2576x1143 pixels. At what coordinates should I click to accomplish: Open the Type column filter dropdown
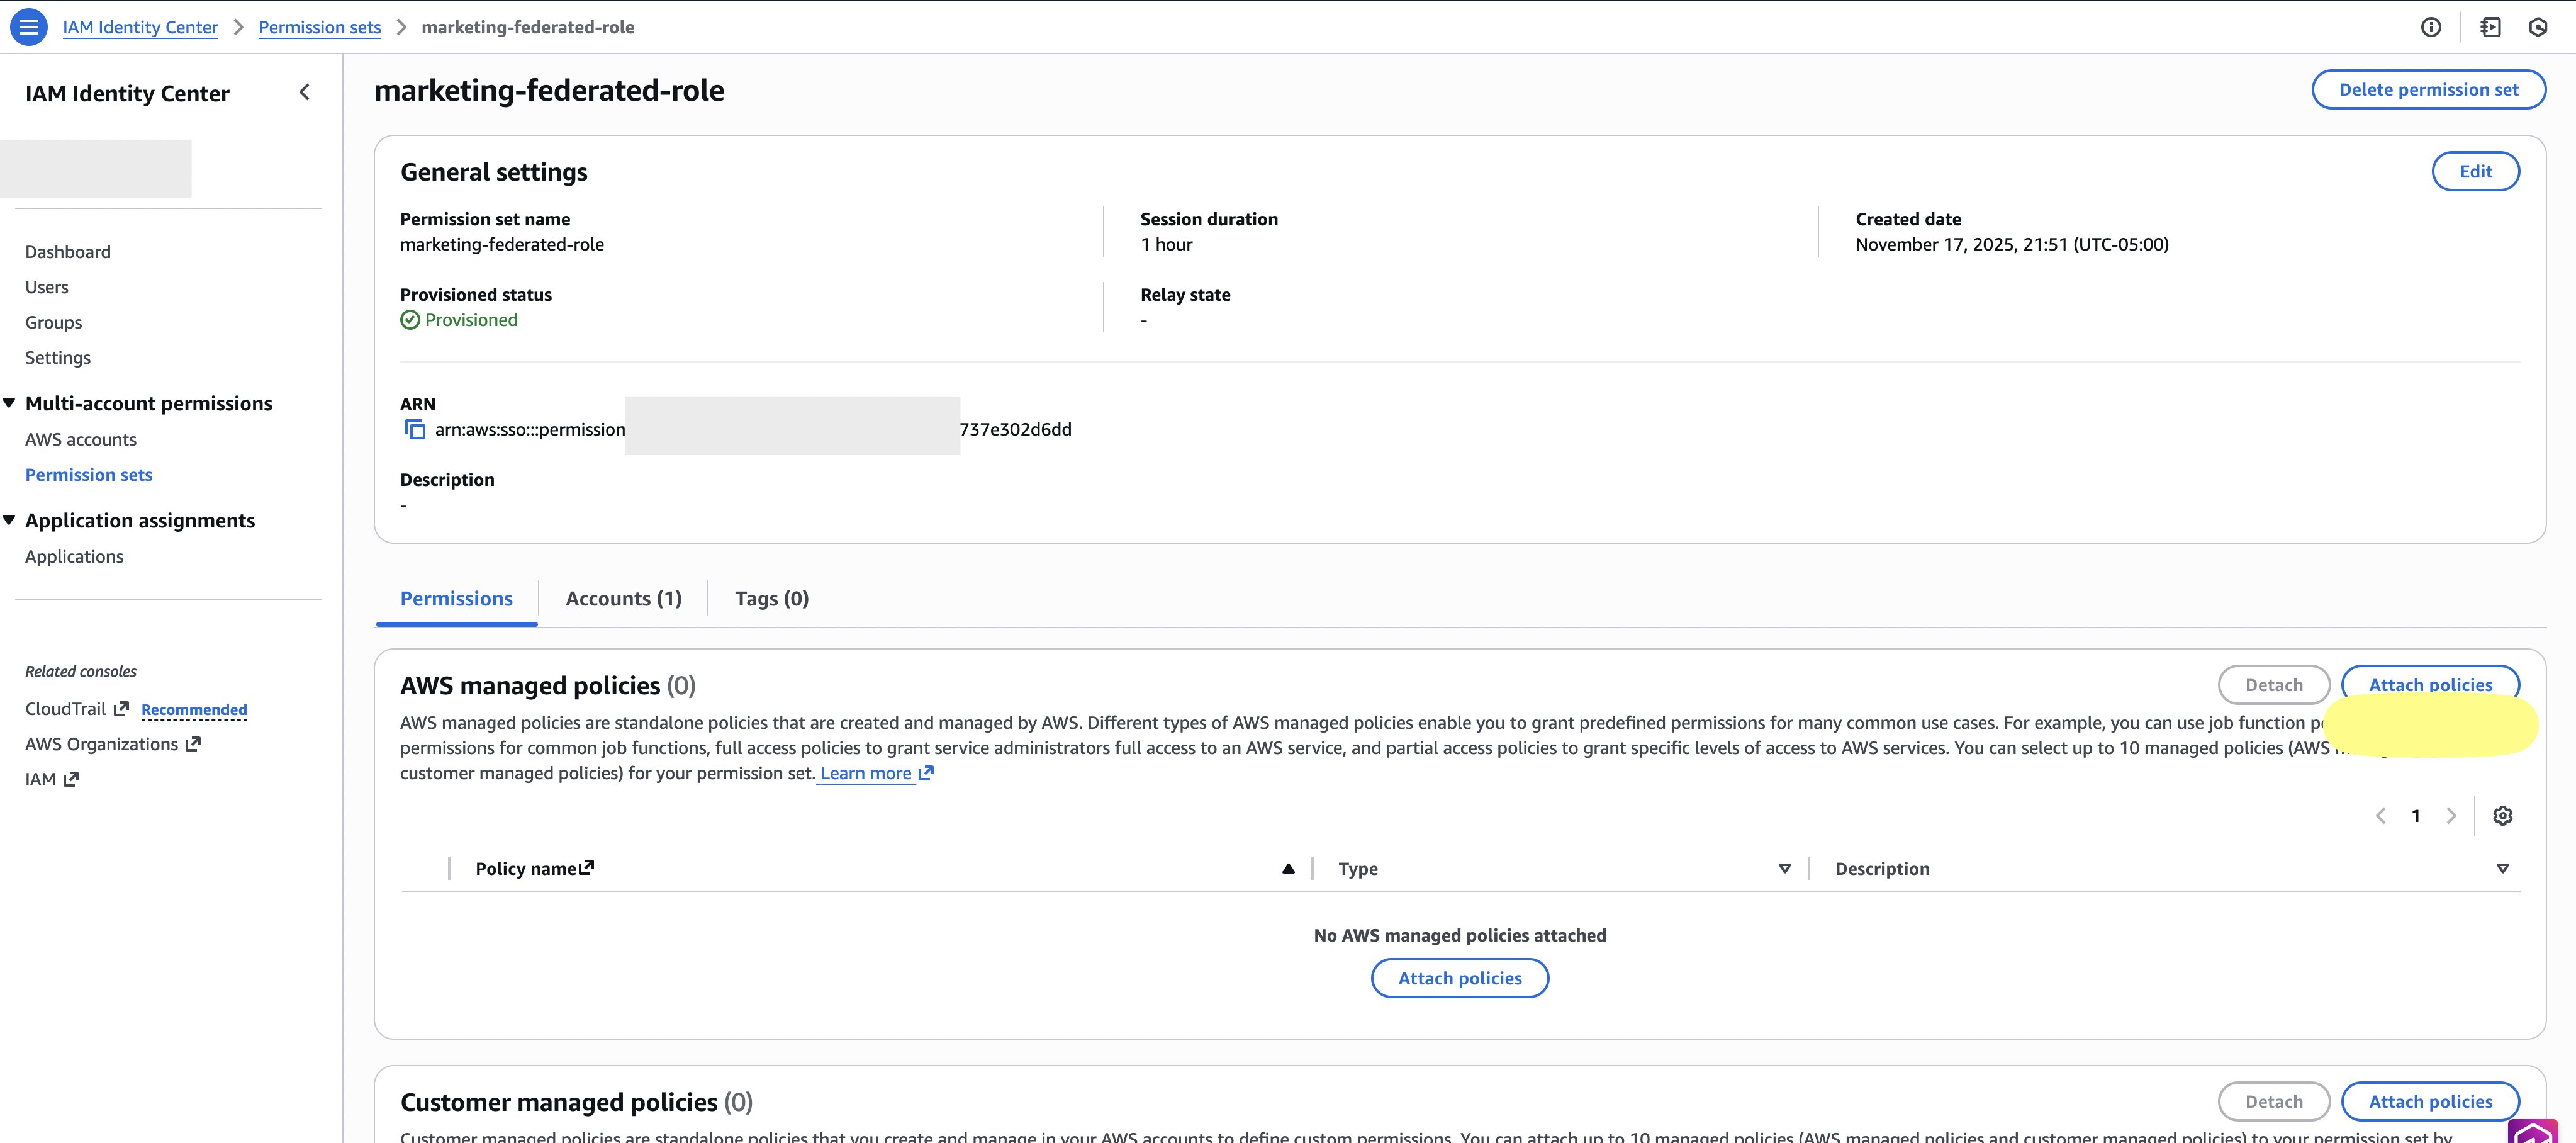pos(1785,868)
